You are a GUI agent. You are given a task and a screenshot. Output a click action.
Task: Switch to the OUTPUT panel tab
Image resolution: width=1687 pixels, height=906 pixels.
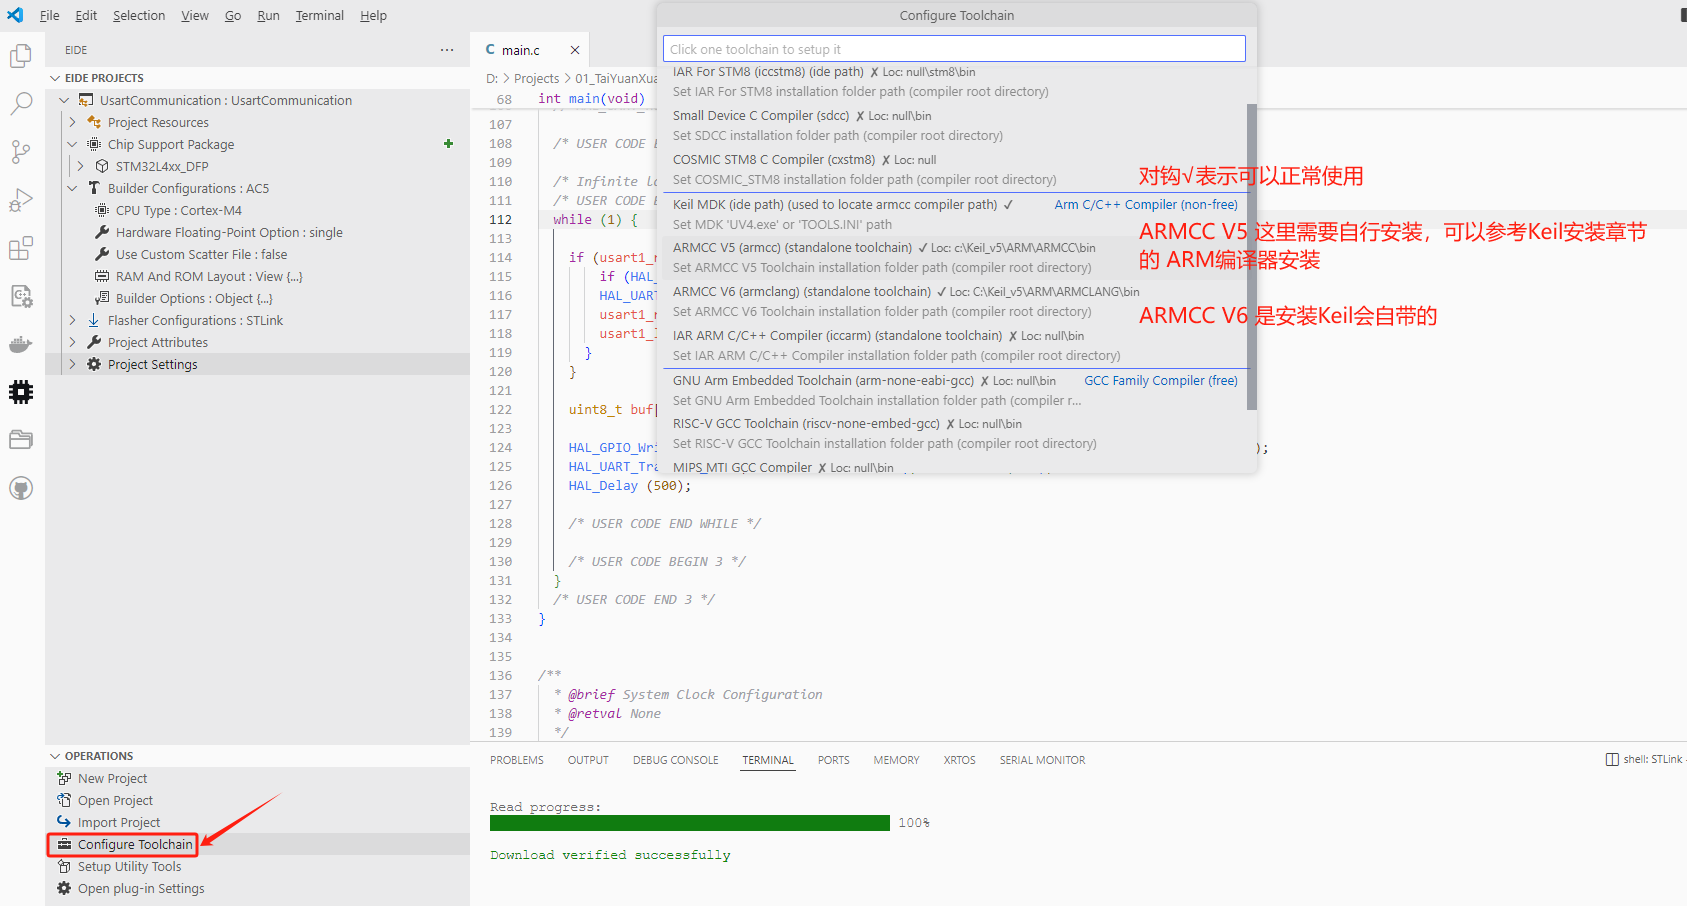click(x=588, y=760)
